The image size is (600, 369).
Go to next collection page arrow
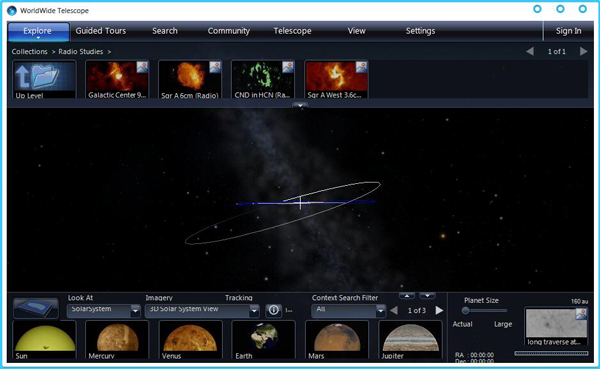[583, 51]
